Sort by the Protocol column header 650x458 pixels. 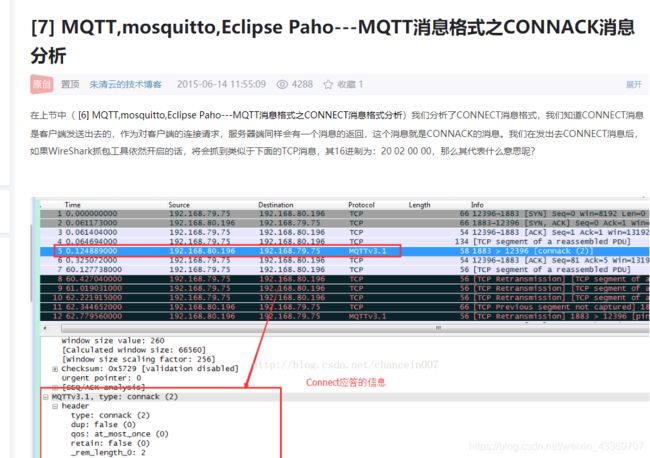[x=361, y=205]
